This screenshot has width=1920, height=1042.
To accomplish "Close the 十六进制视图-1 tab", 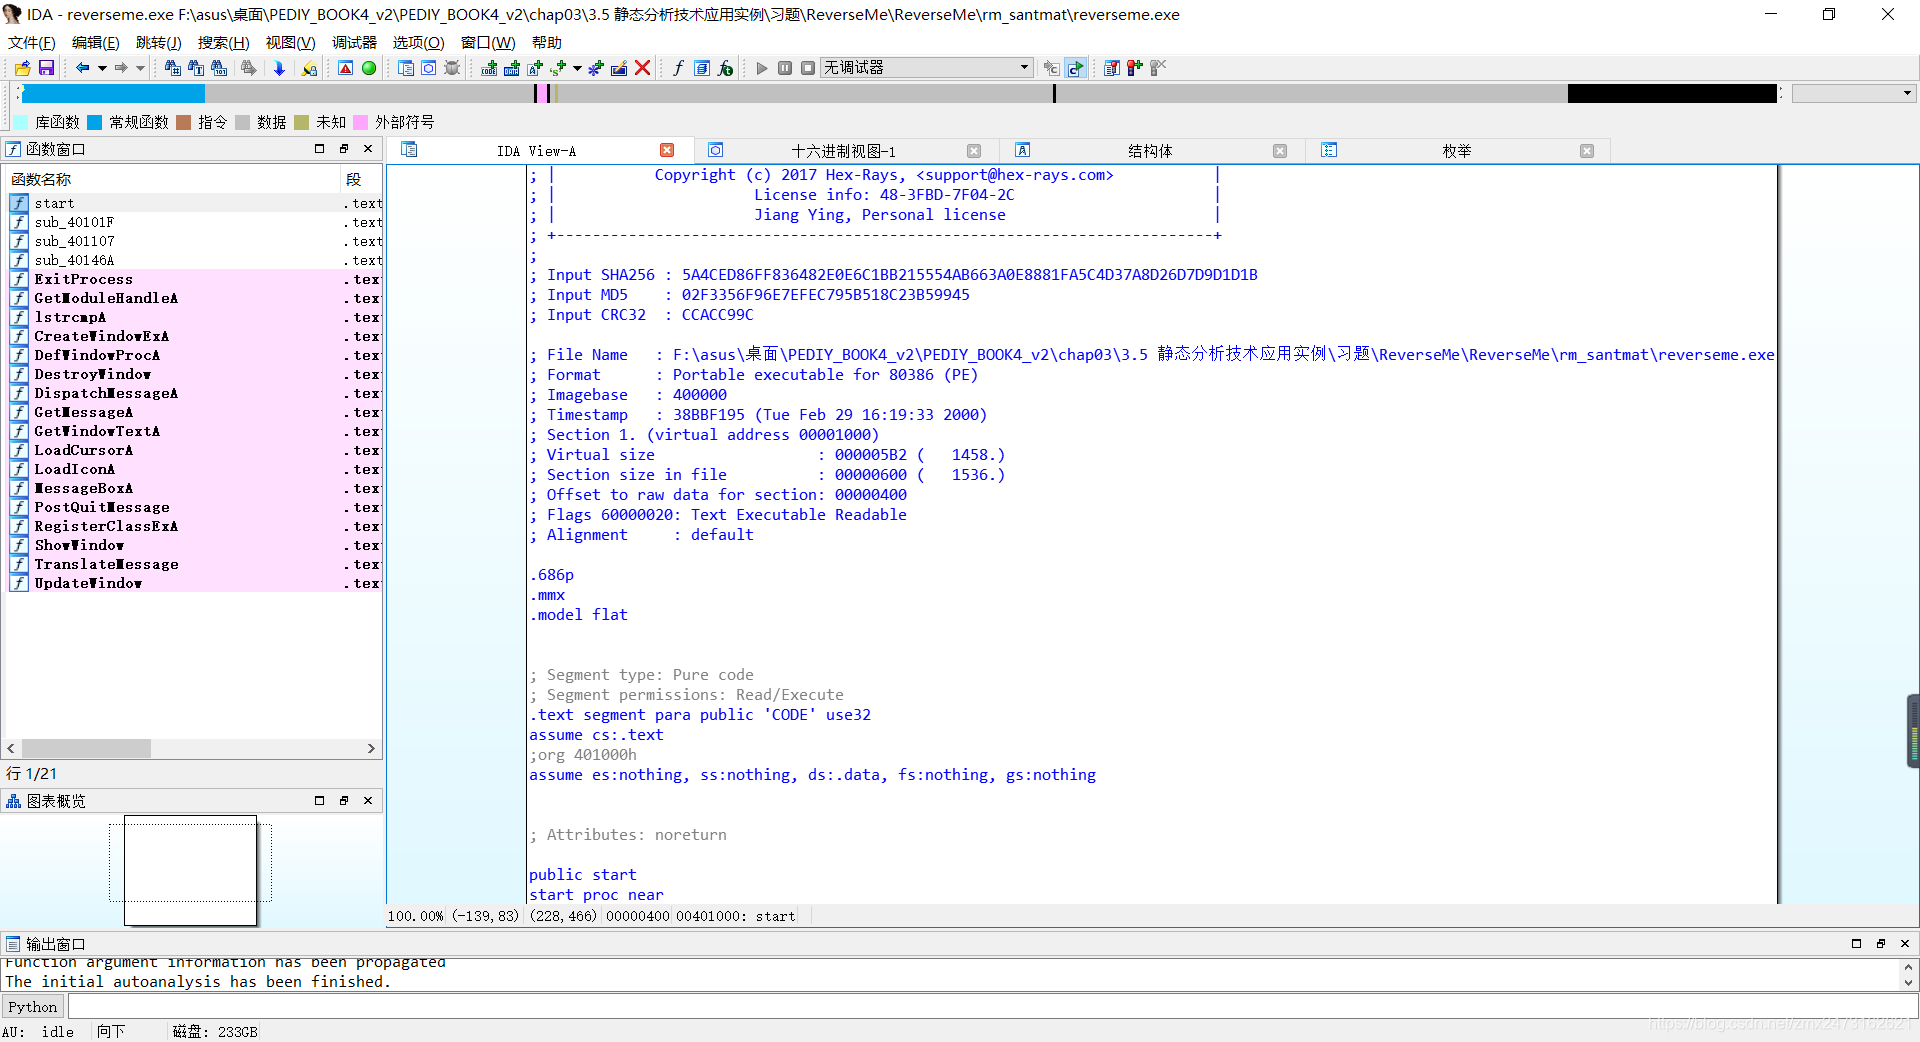I will click(x=974, y=151).
